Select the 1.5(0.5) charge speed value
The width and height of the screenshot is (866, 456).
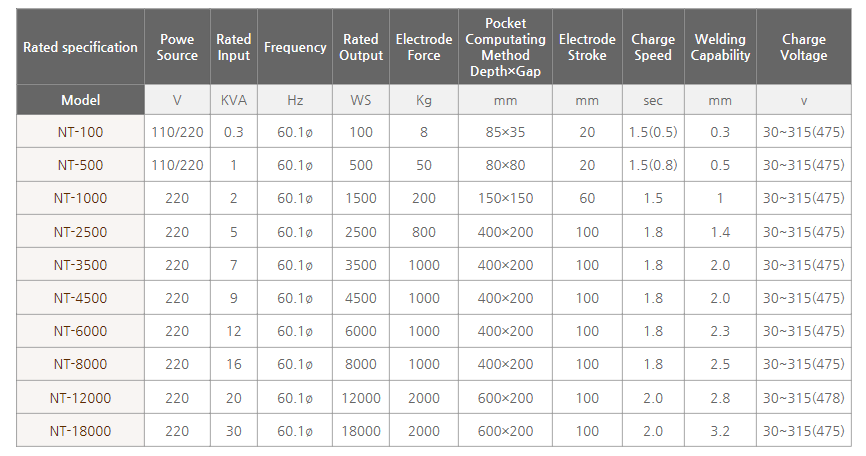click(x=653, y=132)
